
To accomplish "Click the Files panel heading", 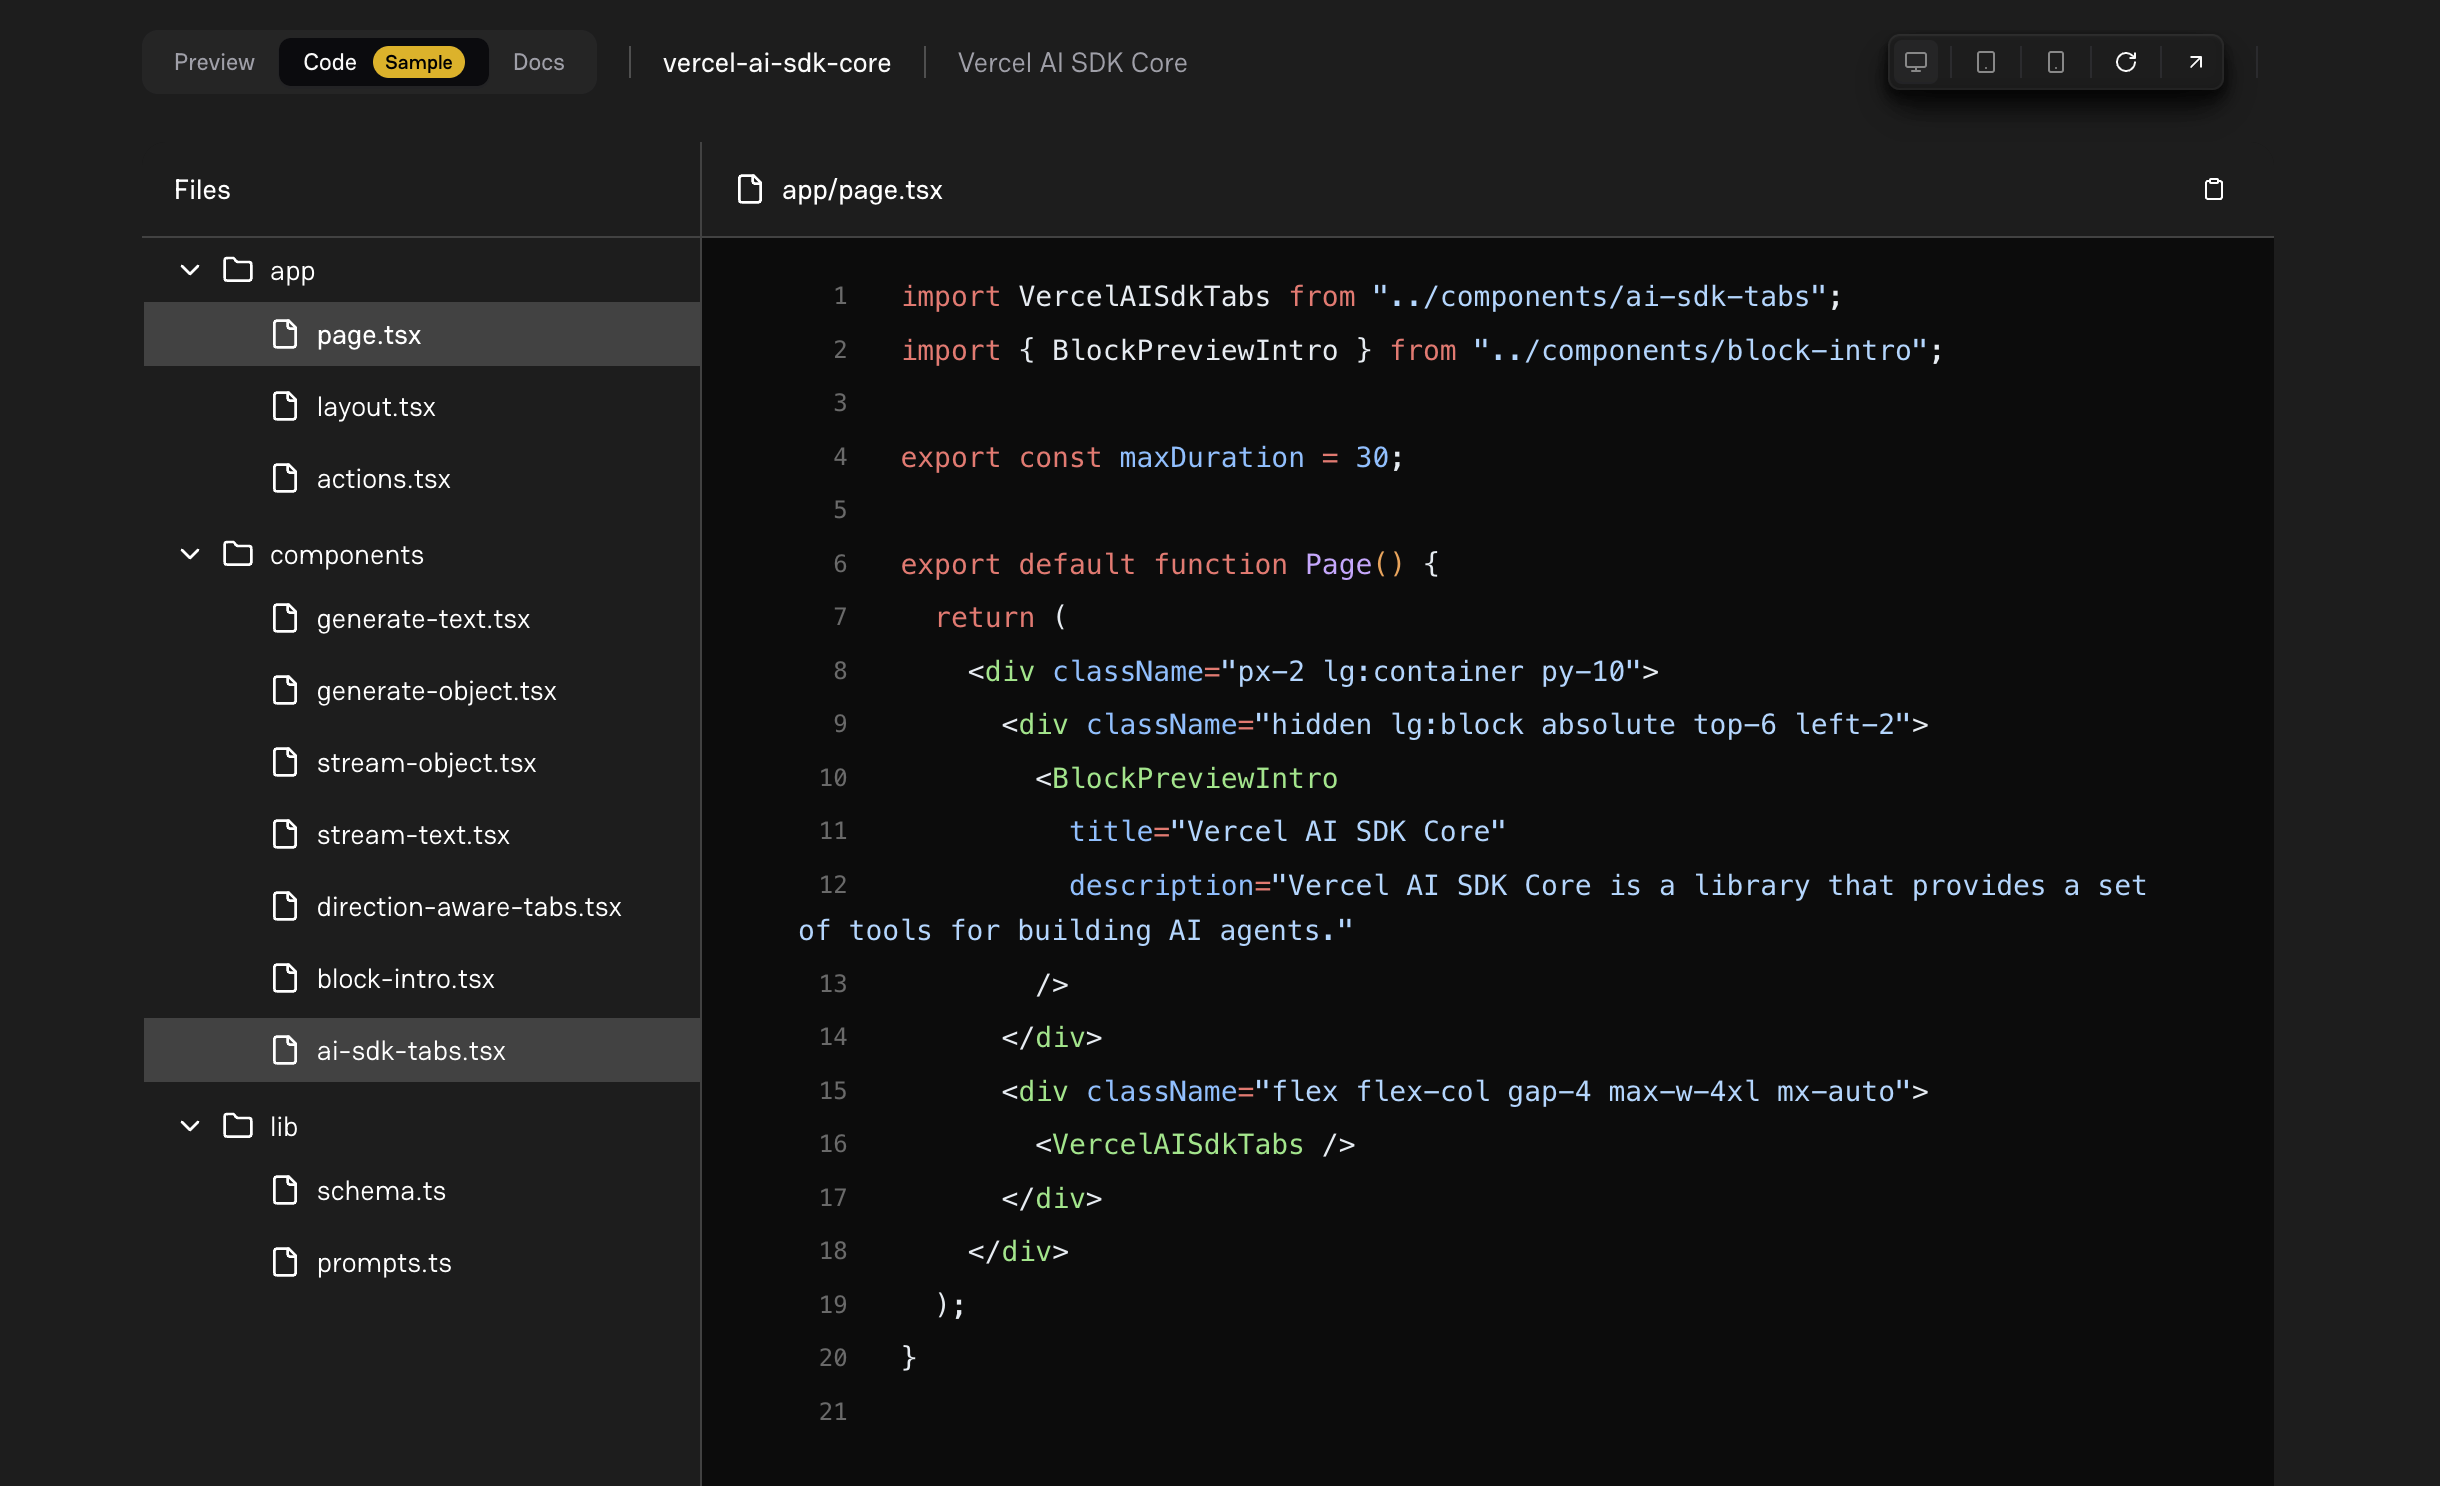I will [x=202, y=190].
